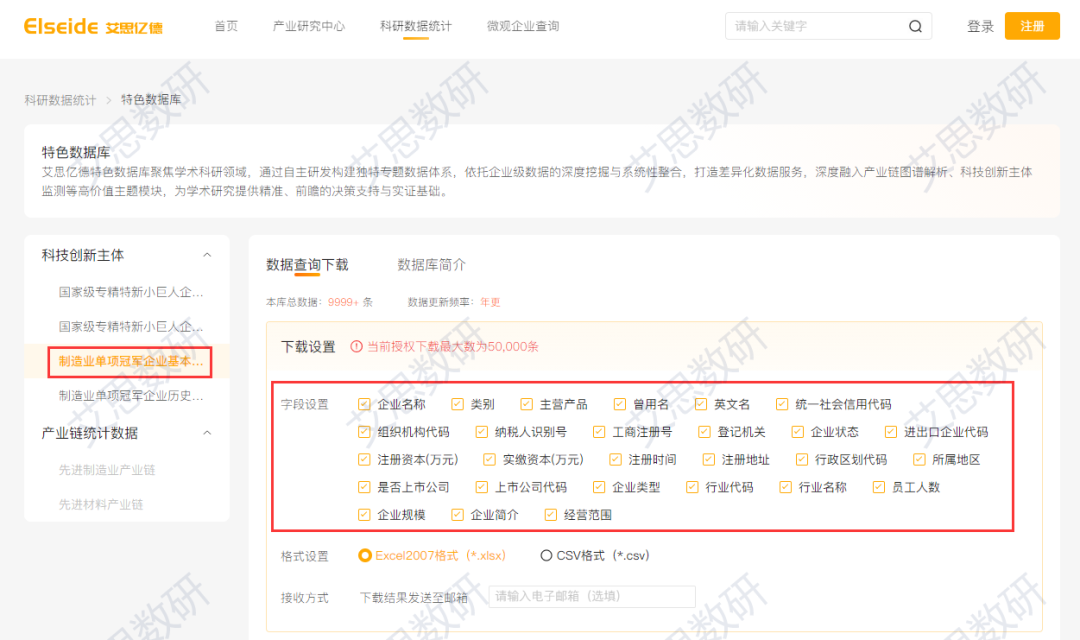The width and height of the screenshot is (1080, 640).
Task: Toggle the 行业代码 checkbox
Action: 692,487
